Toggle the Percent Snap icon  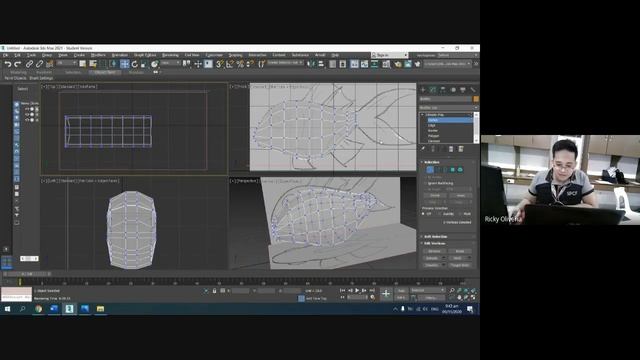point(240,64)
